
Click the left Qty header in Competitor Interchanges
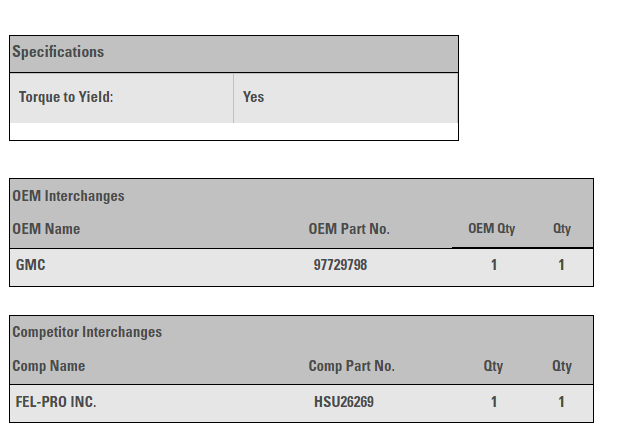494,366
